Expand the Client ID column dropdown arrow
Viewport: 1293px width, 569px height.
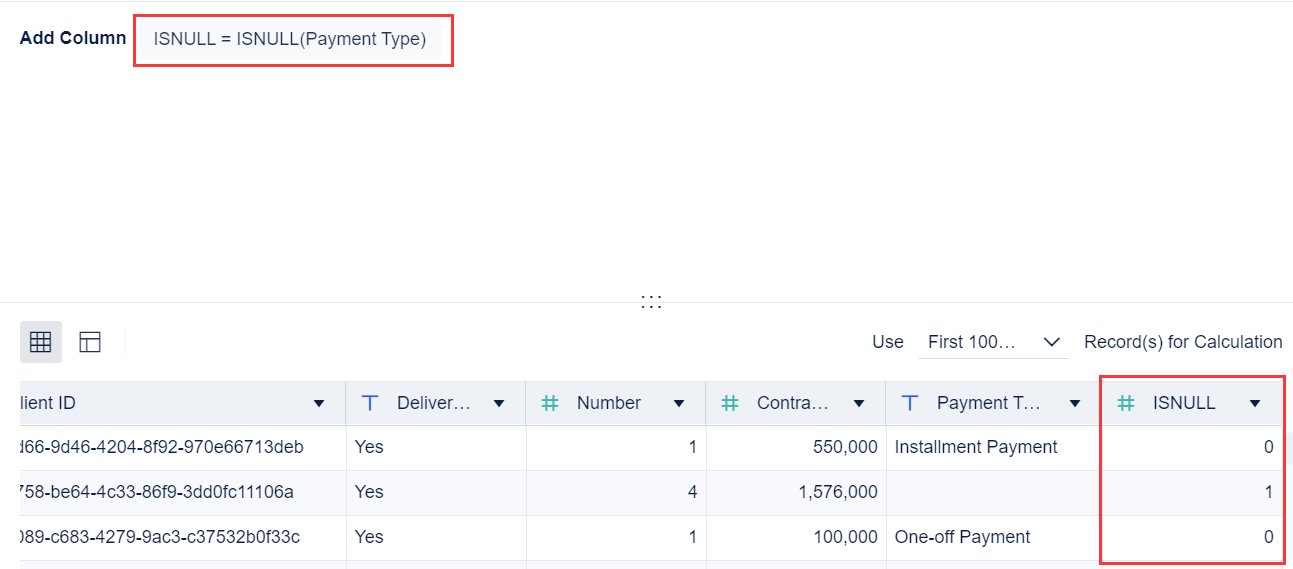319,404
